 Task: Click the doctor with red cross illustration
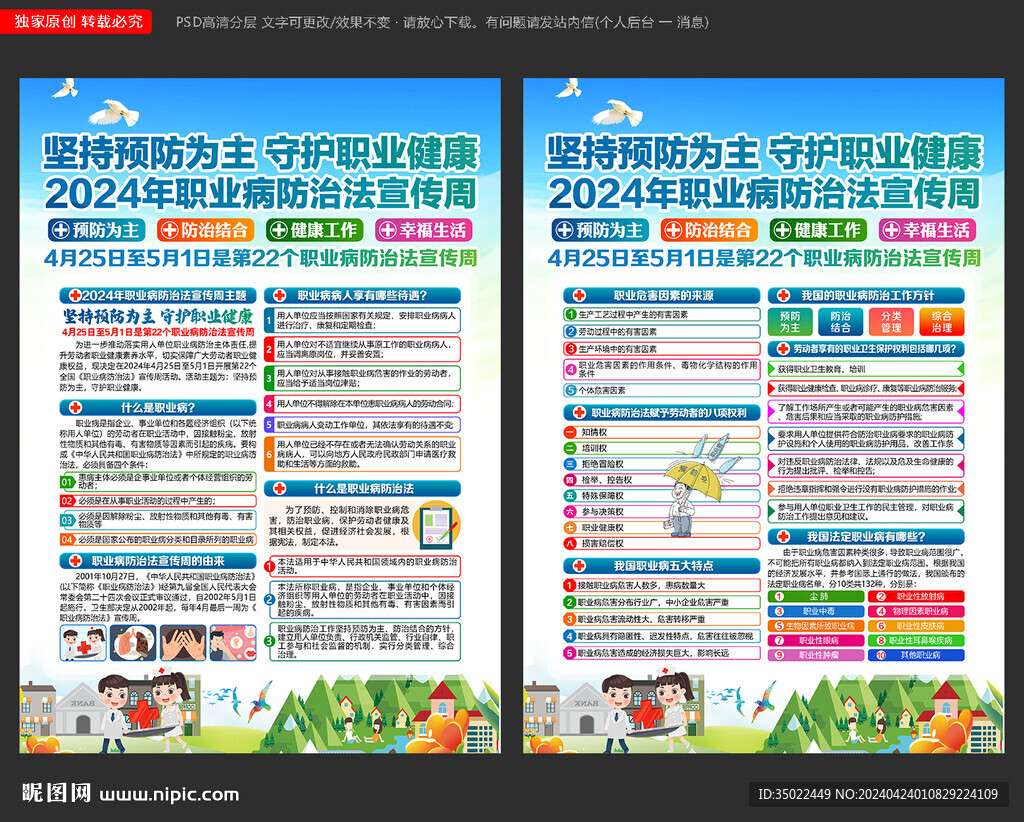click(84, 645)
